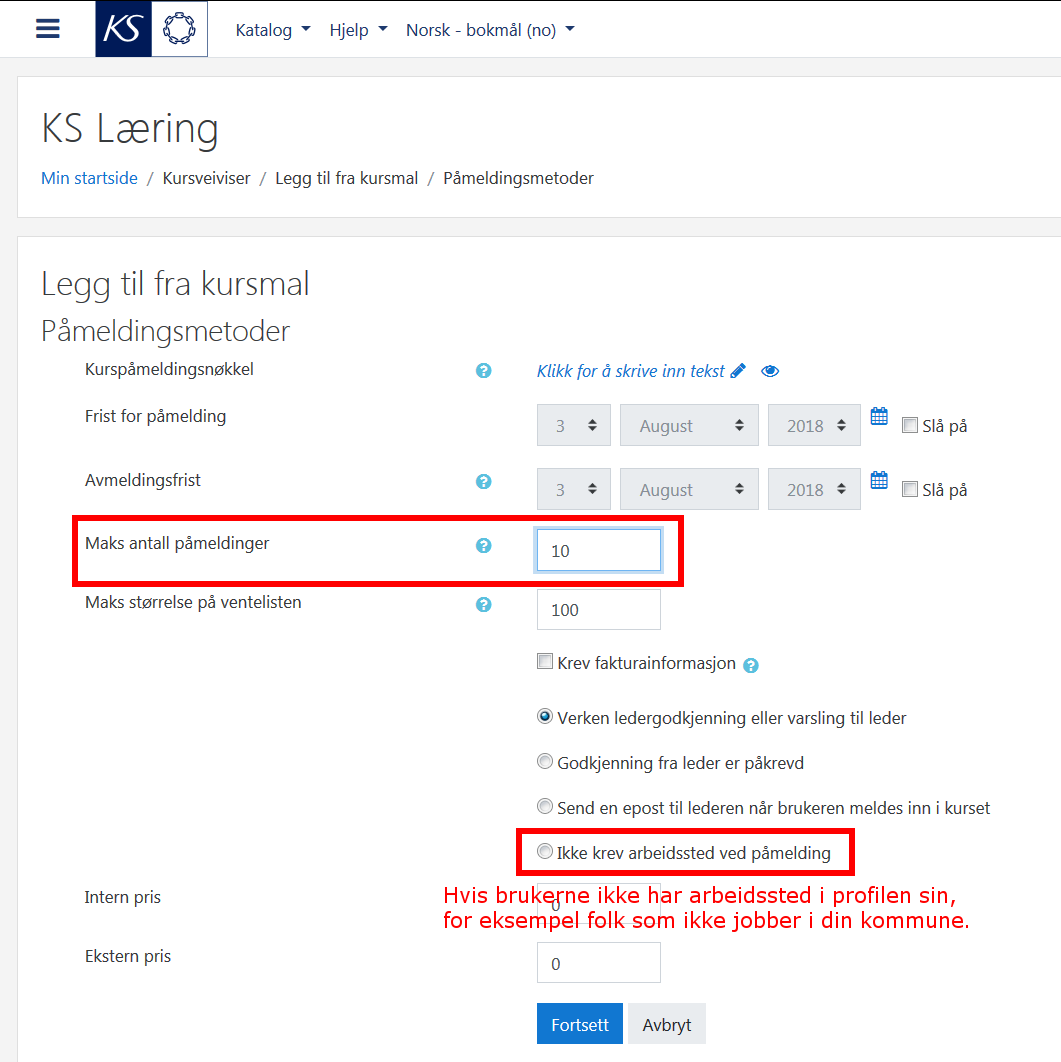The width and height of the screenshot is (1061, 1062).
Task: Click pencil icon to edit enrollment key
Action: [x=738, y=370]
